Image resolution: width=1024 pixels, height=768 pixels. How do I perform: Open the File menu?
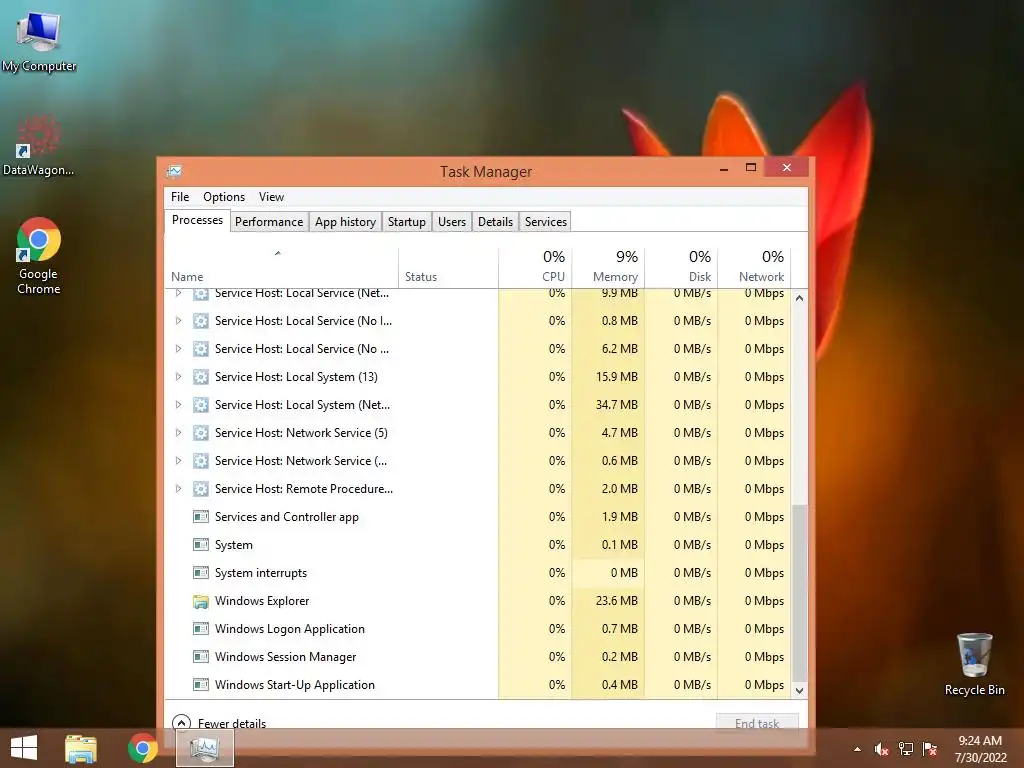[180, 197]
